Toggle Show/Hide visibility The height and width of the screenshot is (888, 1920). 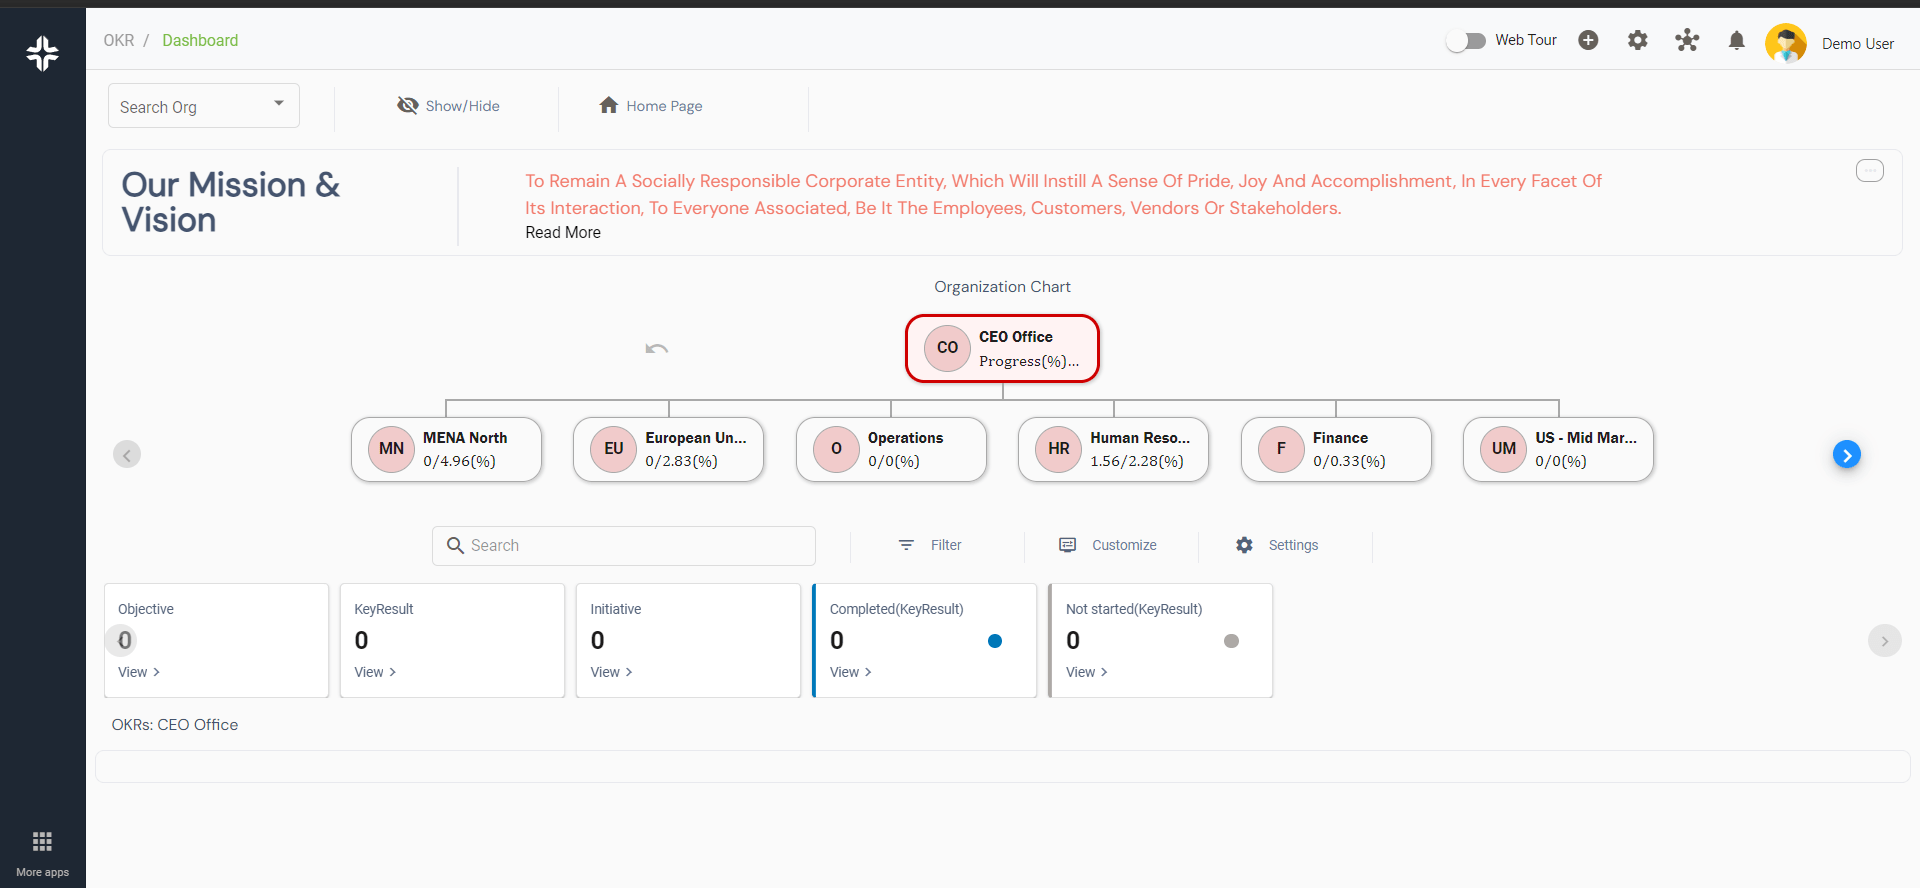pyautogui.click(x=448, y=106)
